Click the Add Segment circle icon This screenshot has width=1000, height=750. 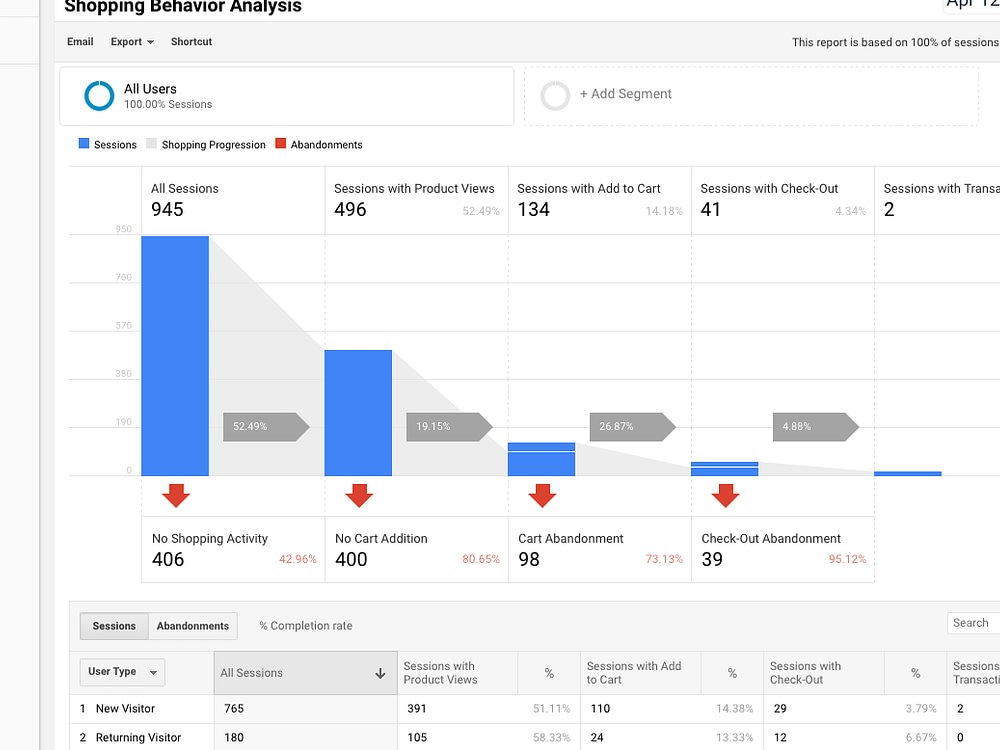pos(555,96)
